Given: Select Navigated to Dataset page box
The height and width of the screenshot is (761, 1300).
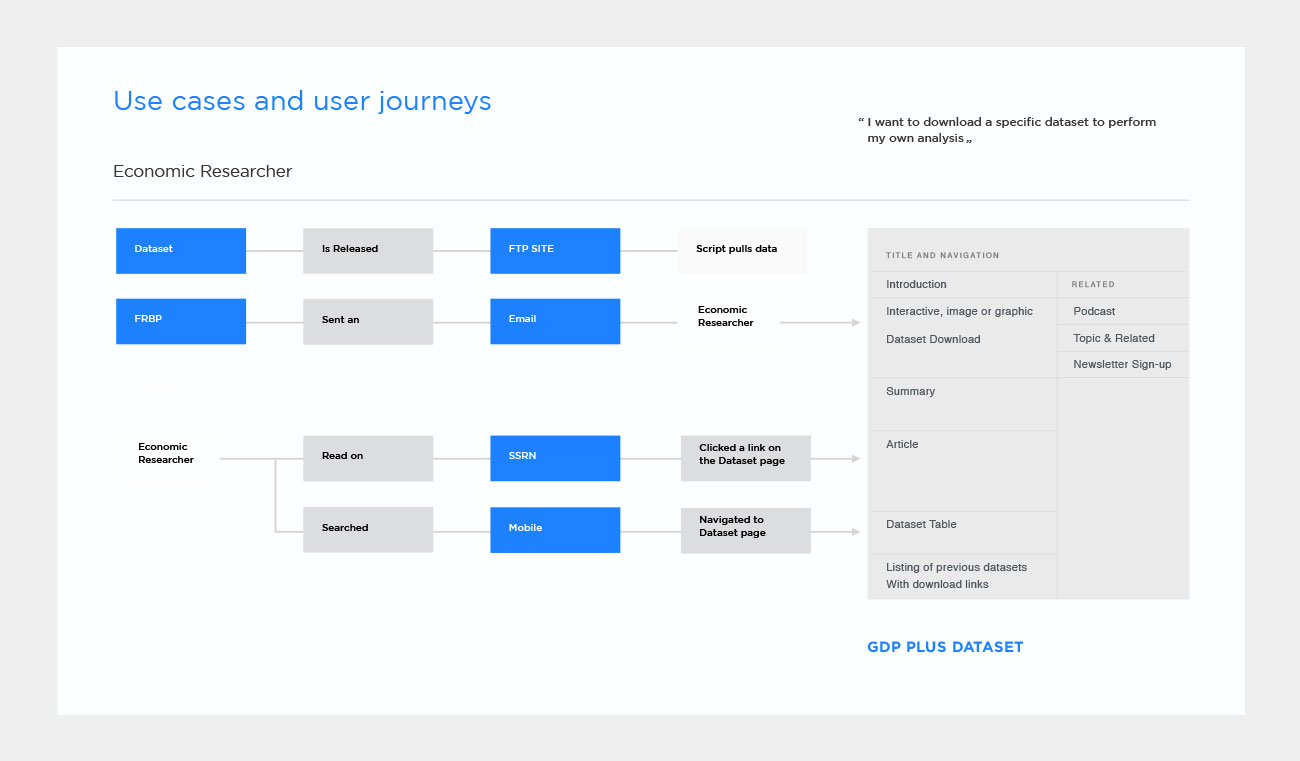Looking at the screenshot, I should click(745, 529).
